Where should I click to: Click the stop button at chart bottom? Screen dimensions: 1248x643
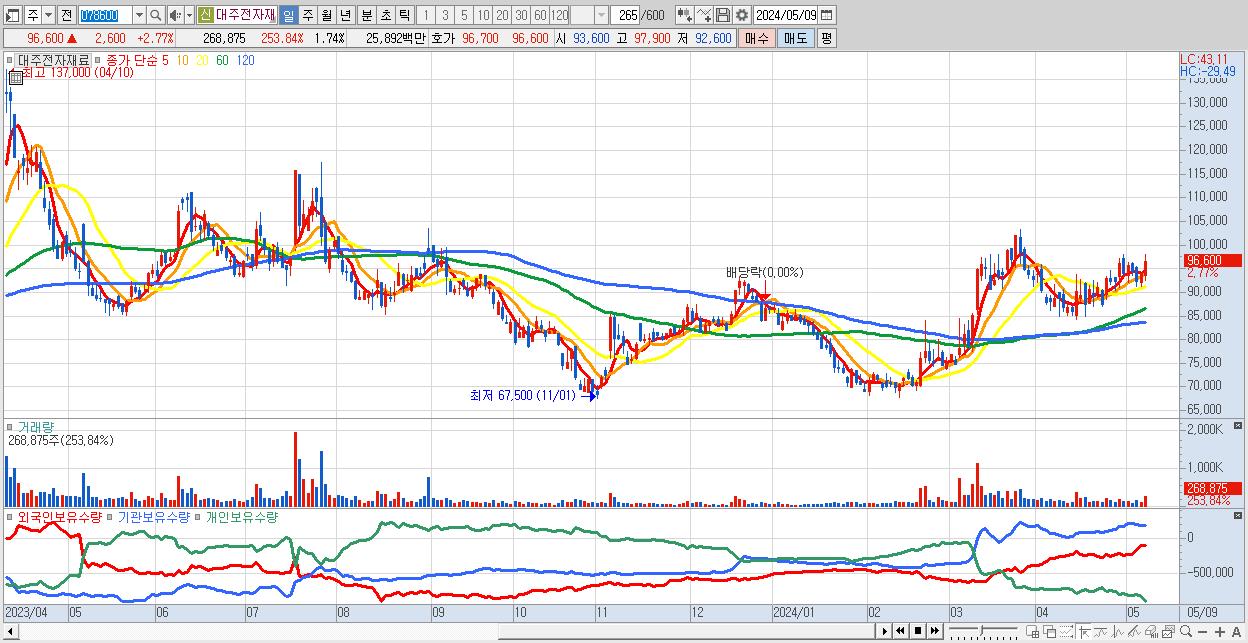coord(918,631)
